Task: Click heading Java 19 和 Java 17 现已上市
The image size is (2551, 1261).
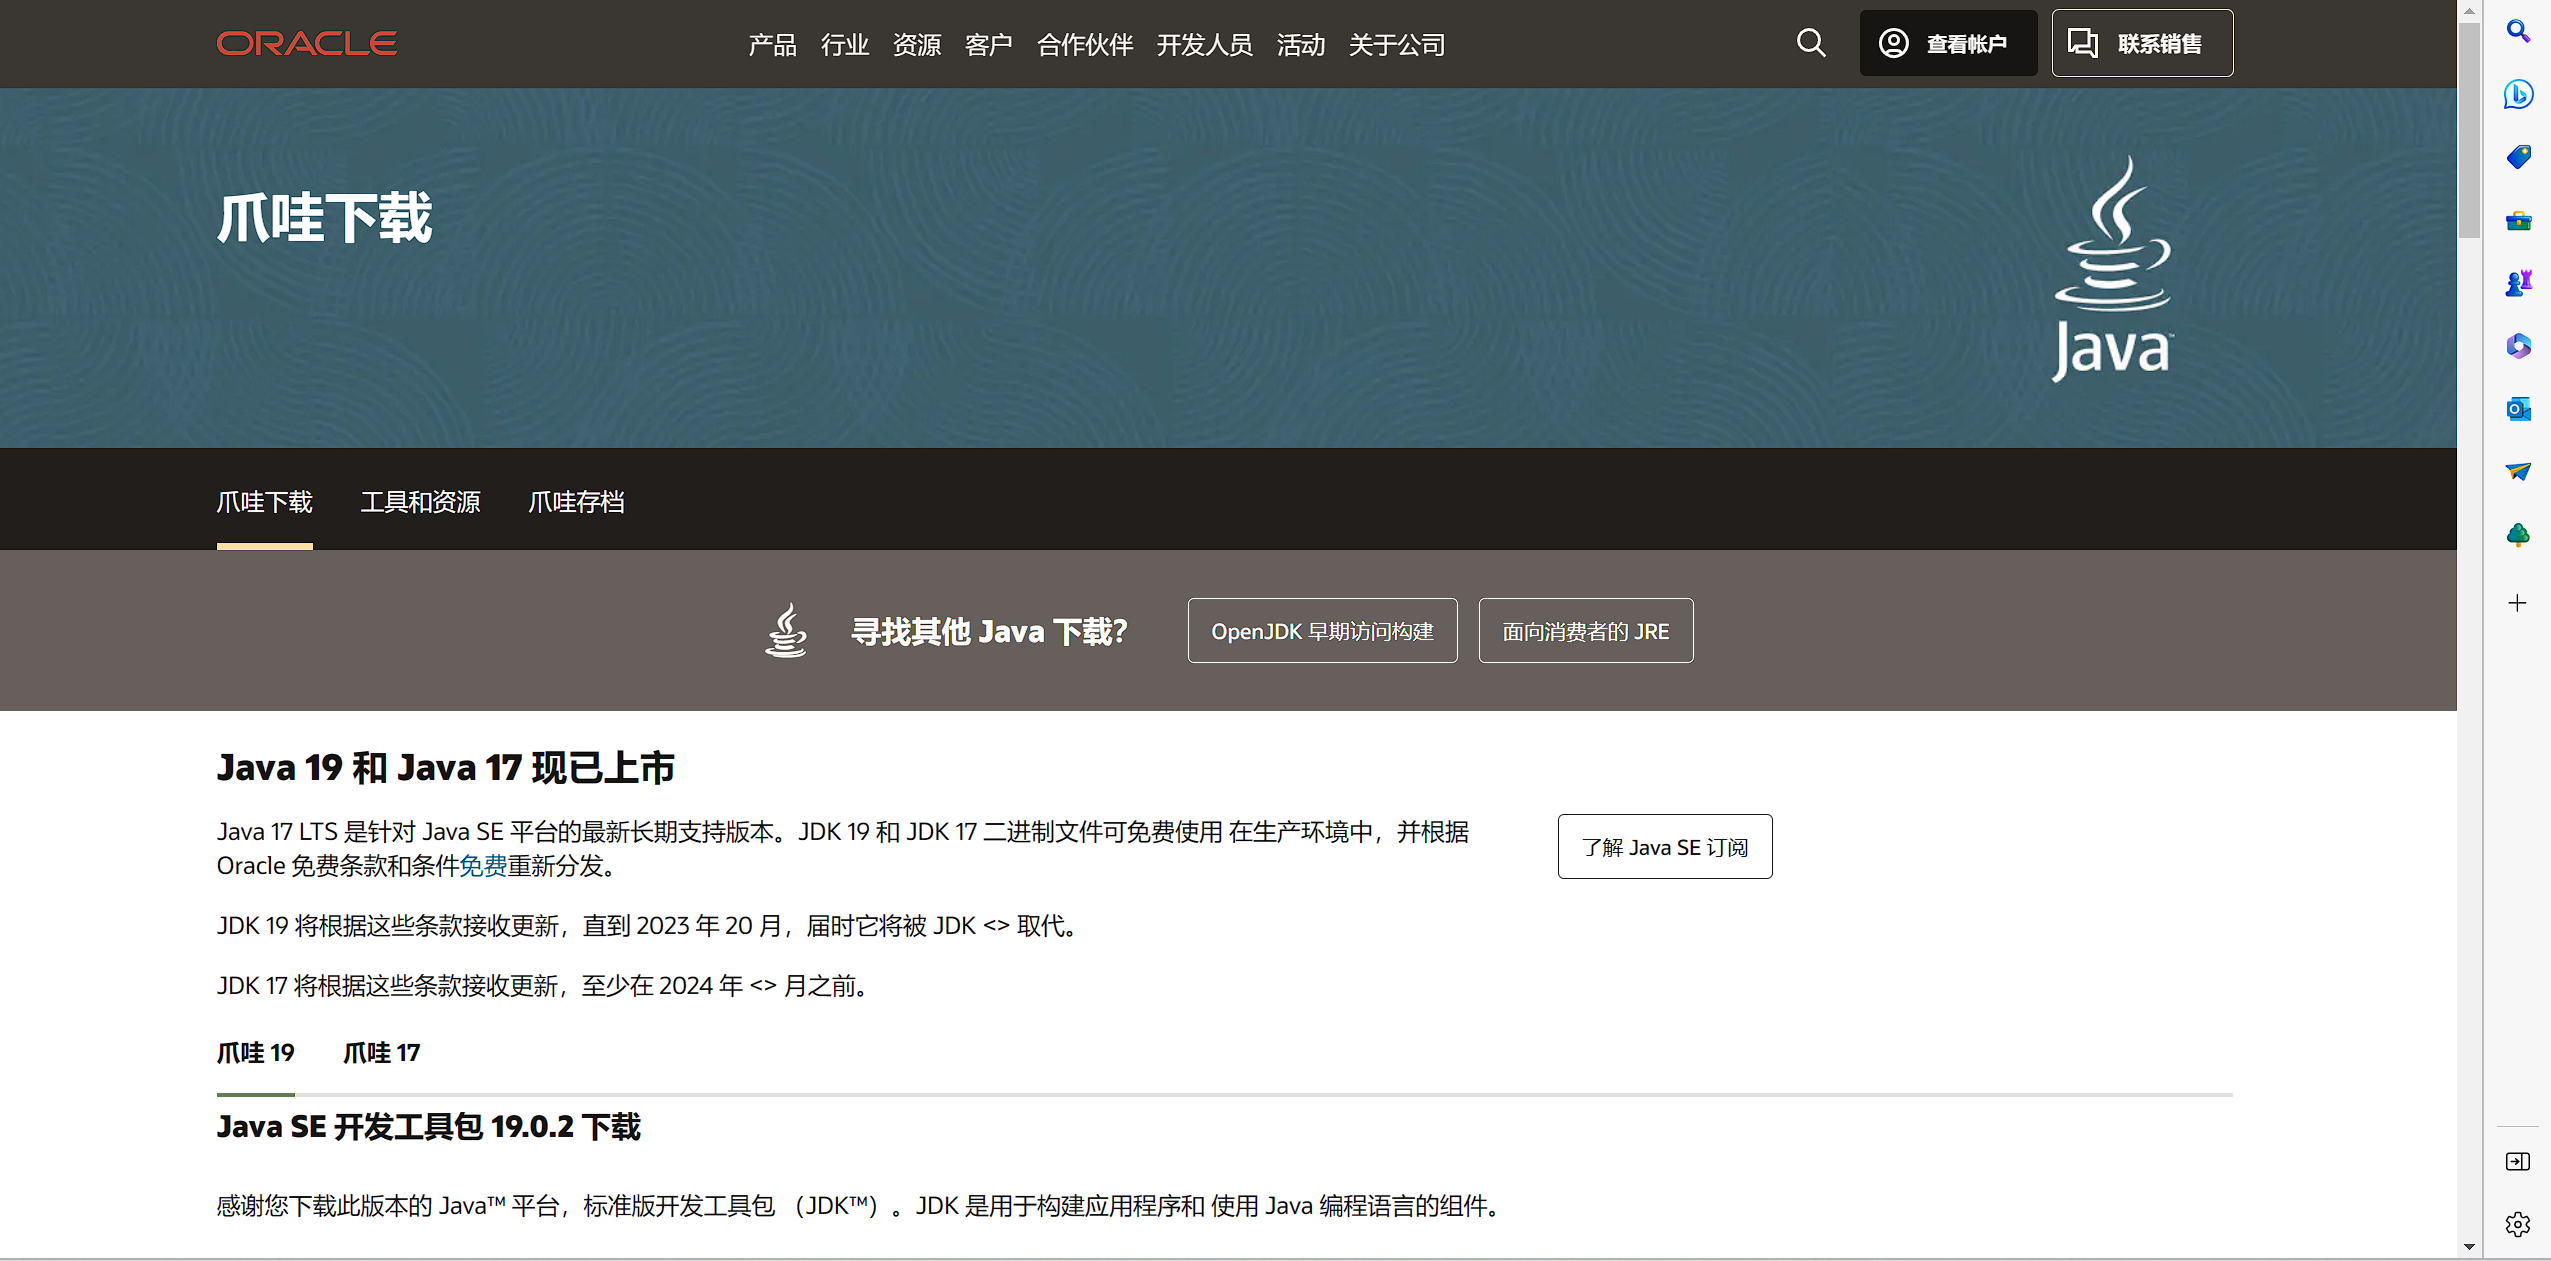Action: pyautogui.click(x=446, y=768)
